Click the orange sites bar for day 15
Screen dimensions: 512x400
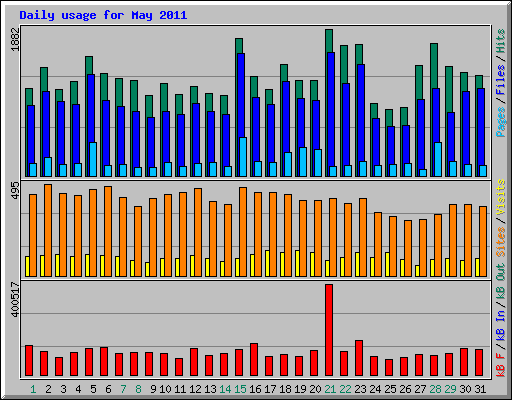coord(243,232)
